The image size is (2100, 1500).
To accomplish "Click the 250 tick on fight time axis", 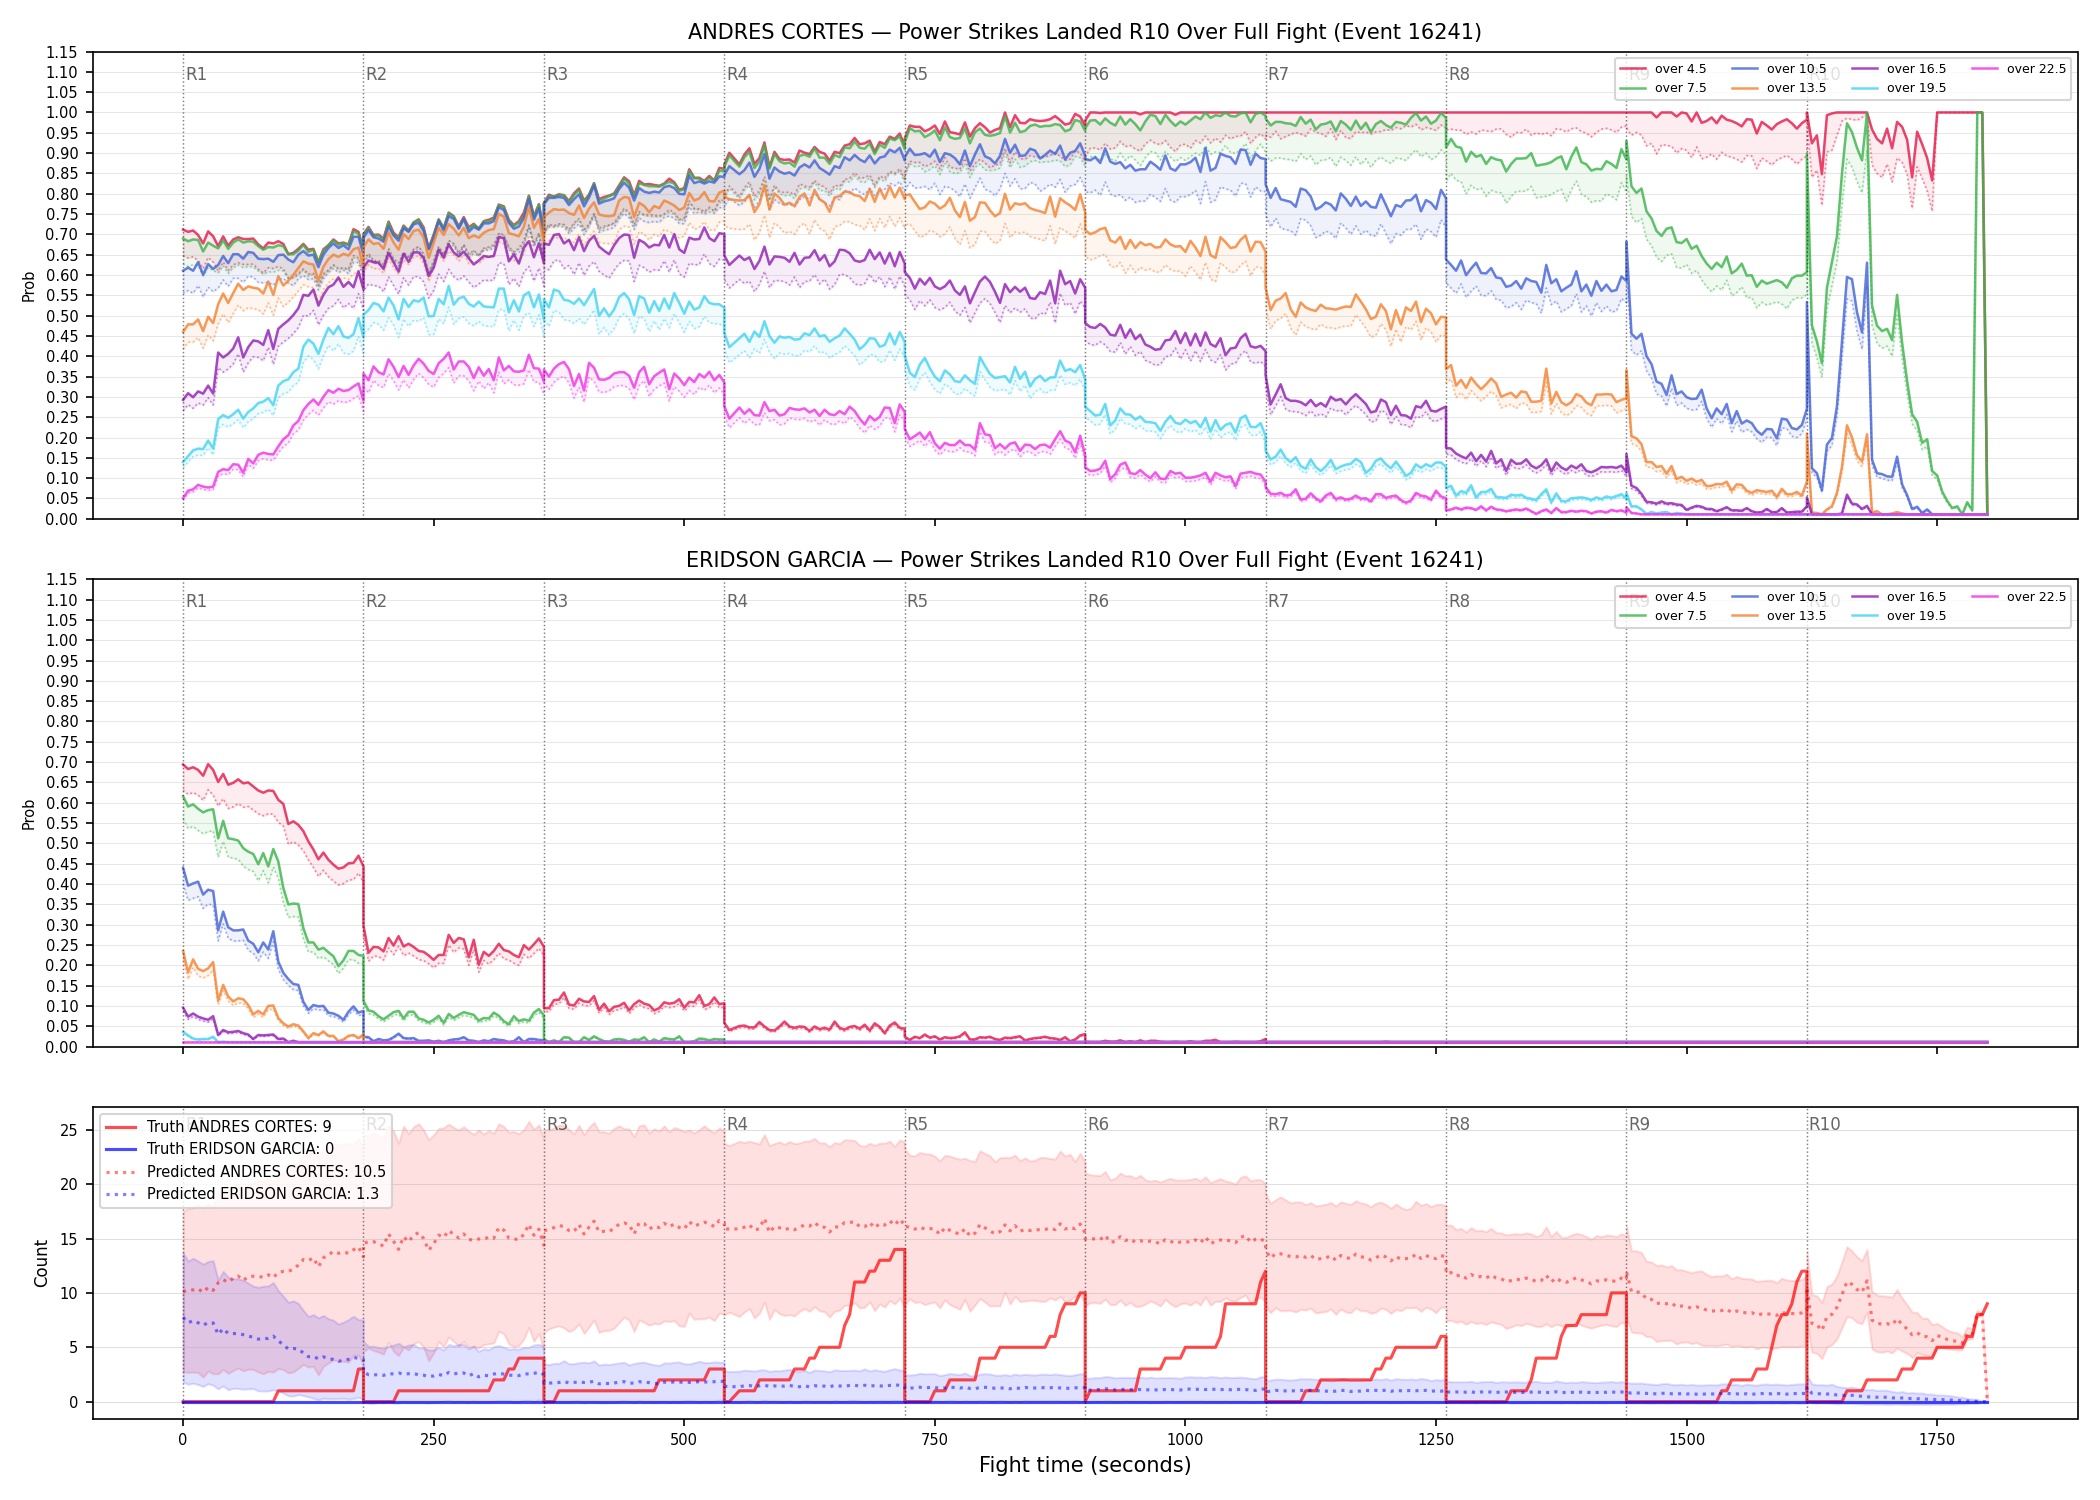I will coord(433,1440).
